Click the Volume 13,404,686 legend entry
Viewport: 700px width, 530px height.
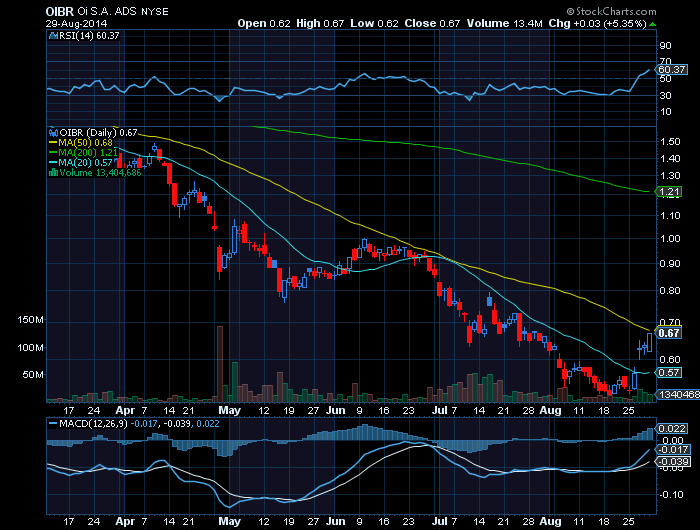tap(100, 173)
